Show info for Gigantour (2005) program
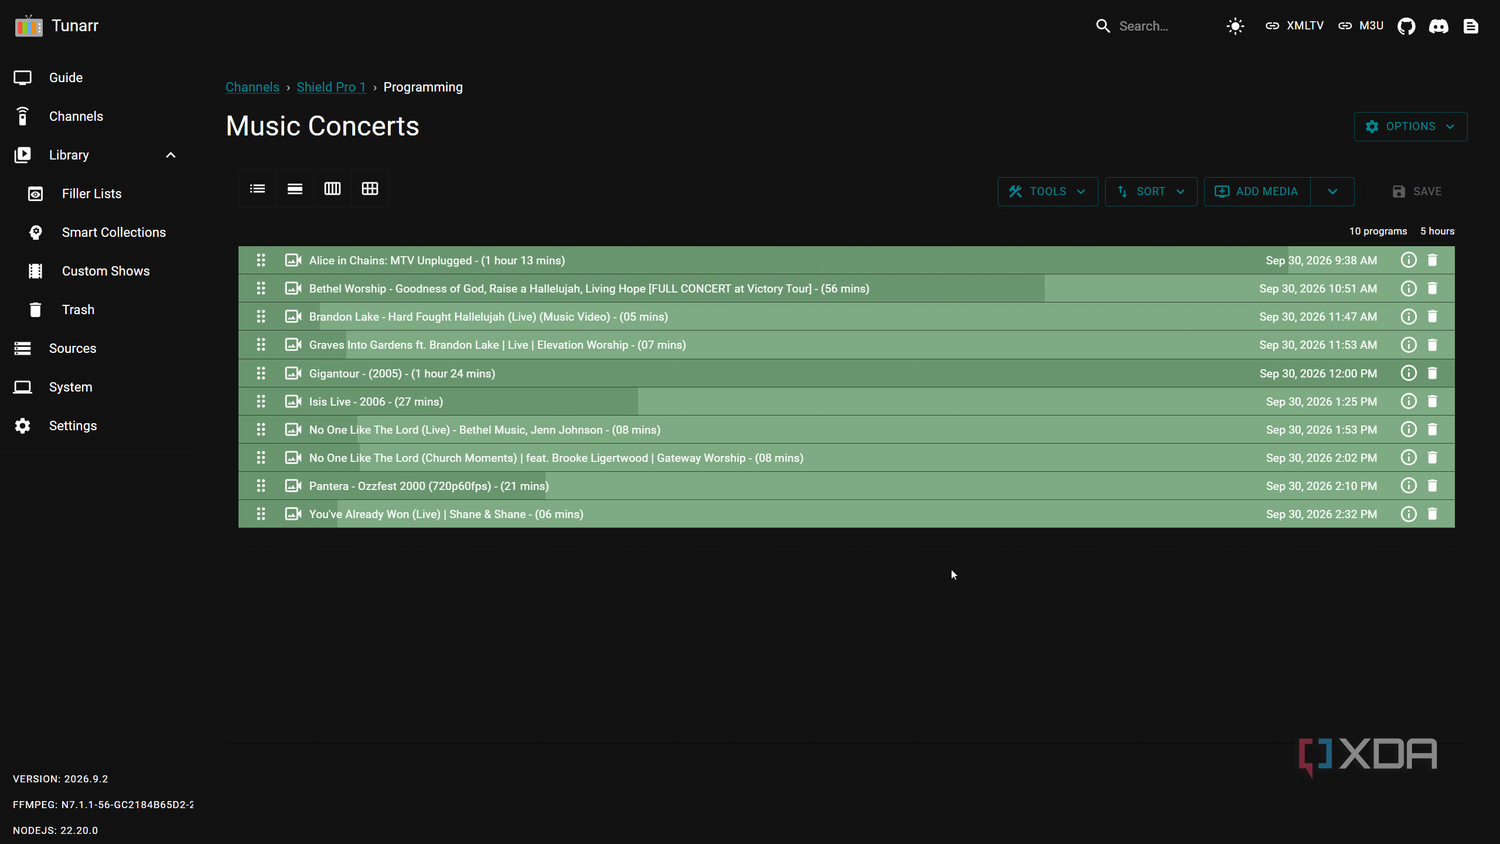Viewport: 1500px width, 844px height. 1408,373
